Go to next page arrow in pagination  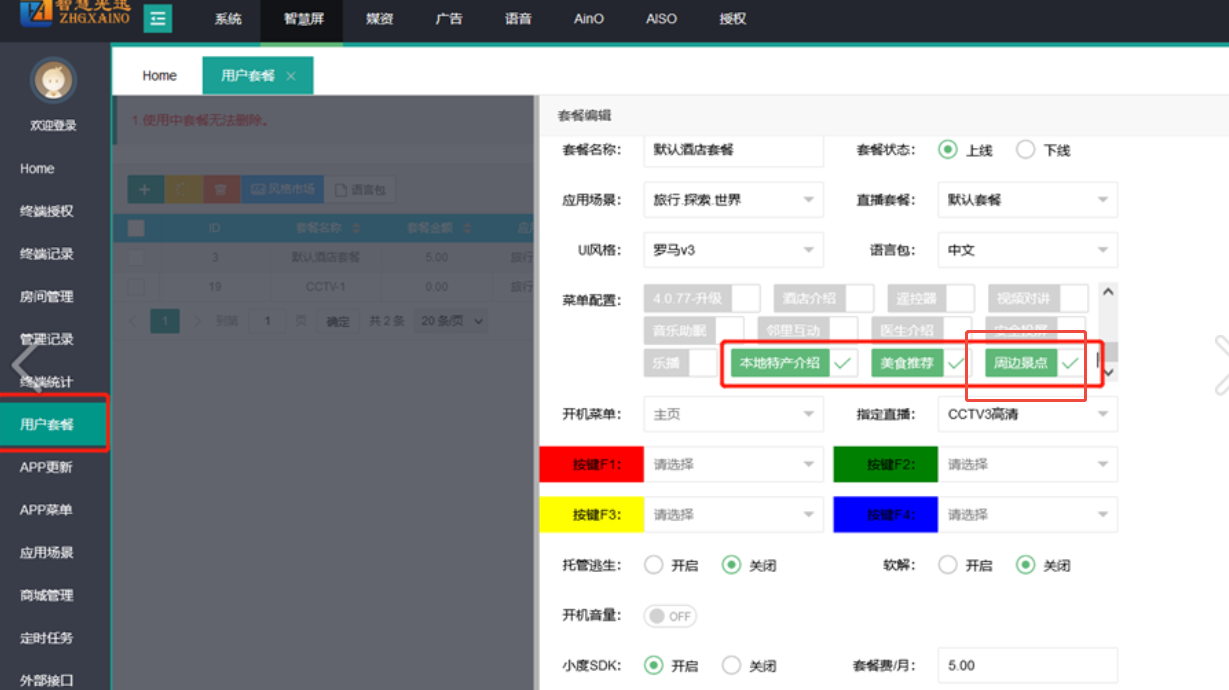[197, 321]
